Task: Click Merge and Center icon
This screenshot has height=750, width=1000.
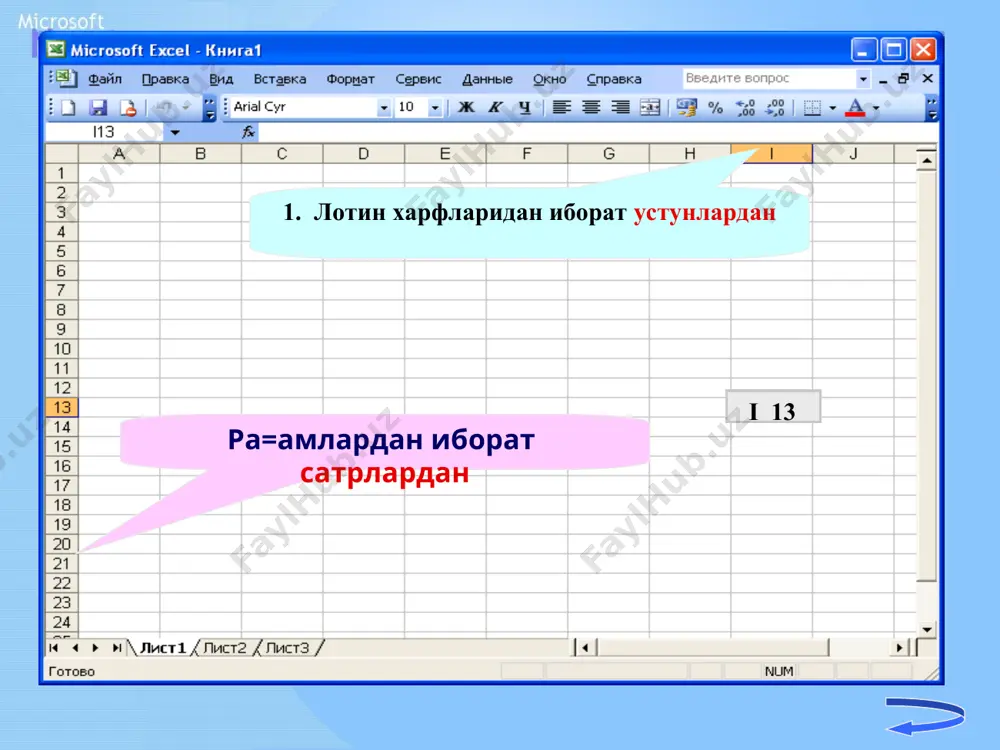Action: tap(650, 107)
